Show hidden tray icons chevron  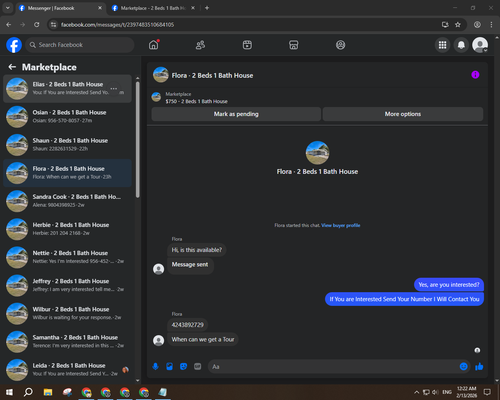point(417,392)
